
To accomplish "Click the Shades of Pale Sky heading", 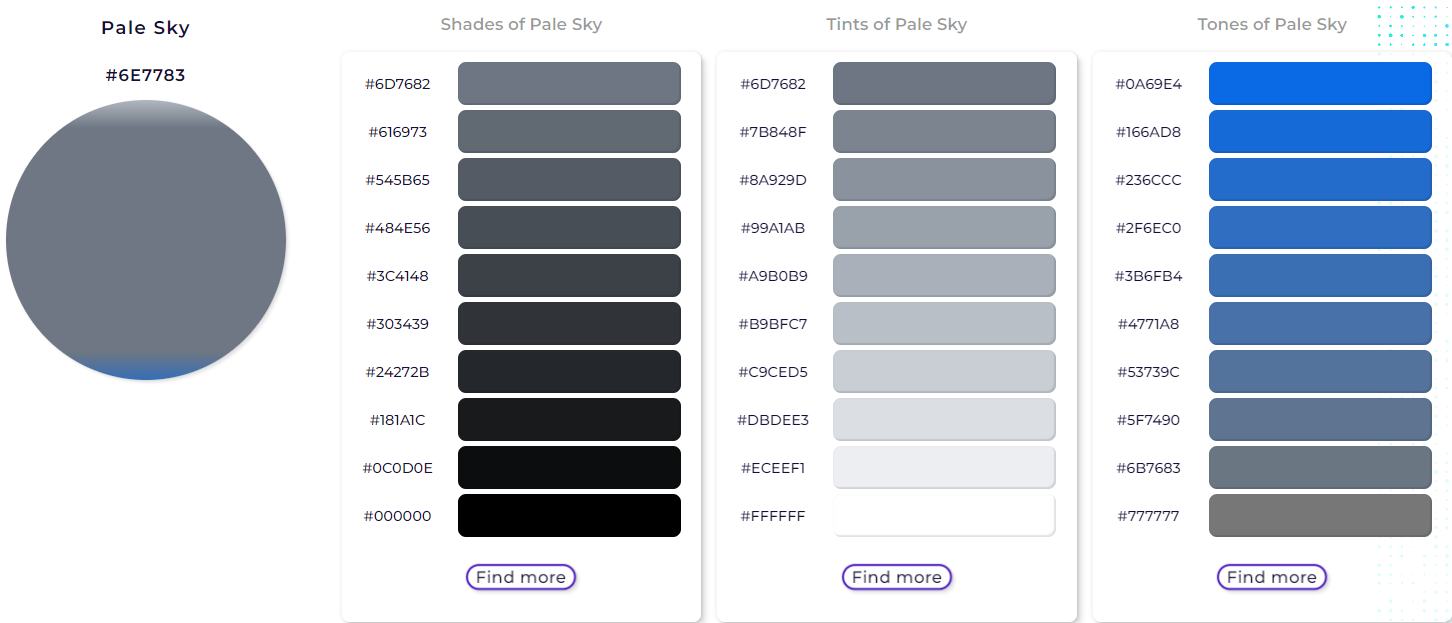I will [521, 24].
